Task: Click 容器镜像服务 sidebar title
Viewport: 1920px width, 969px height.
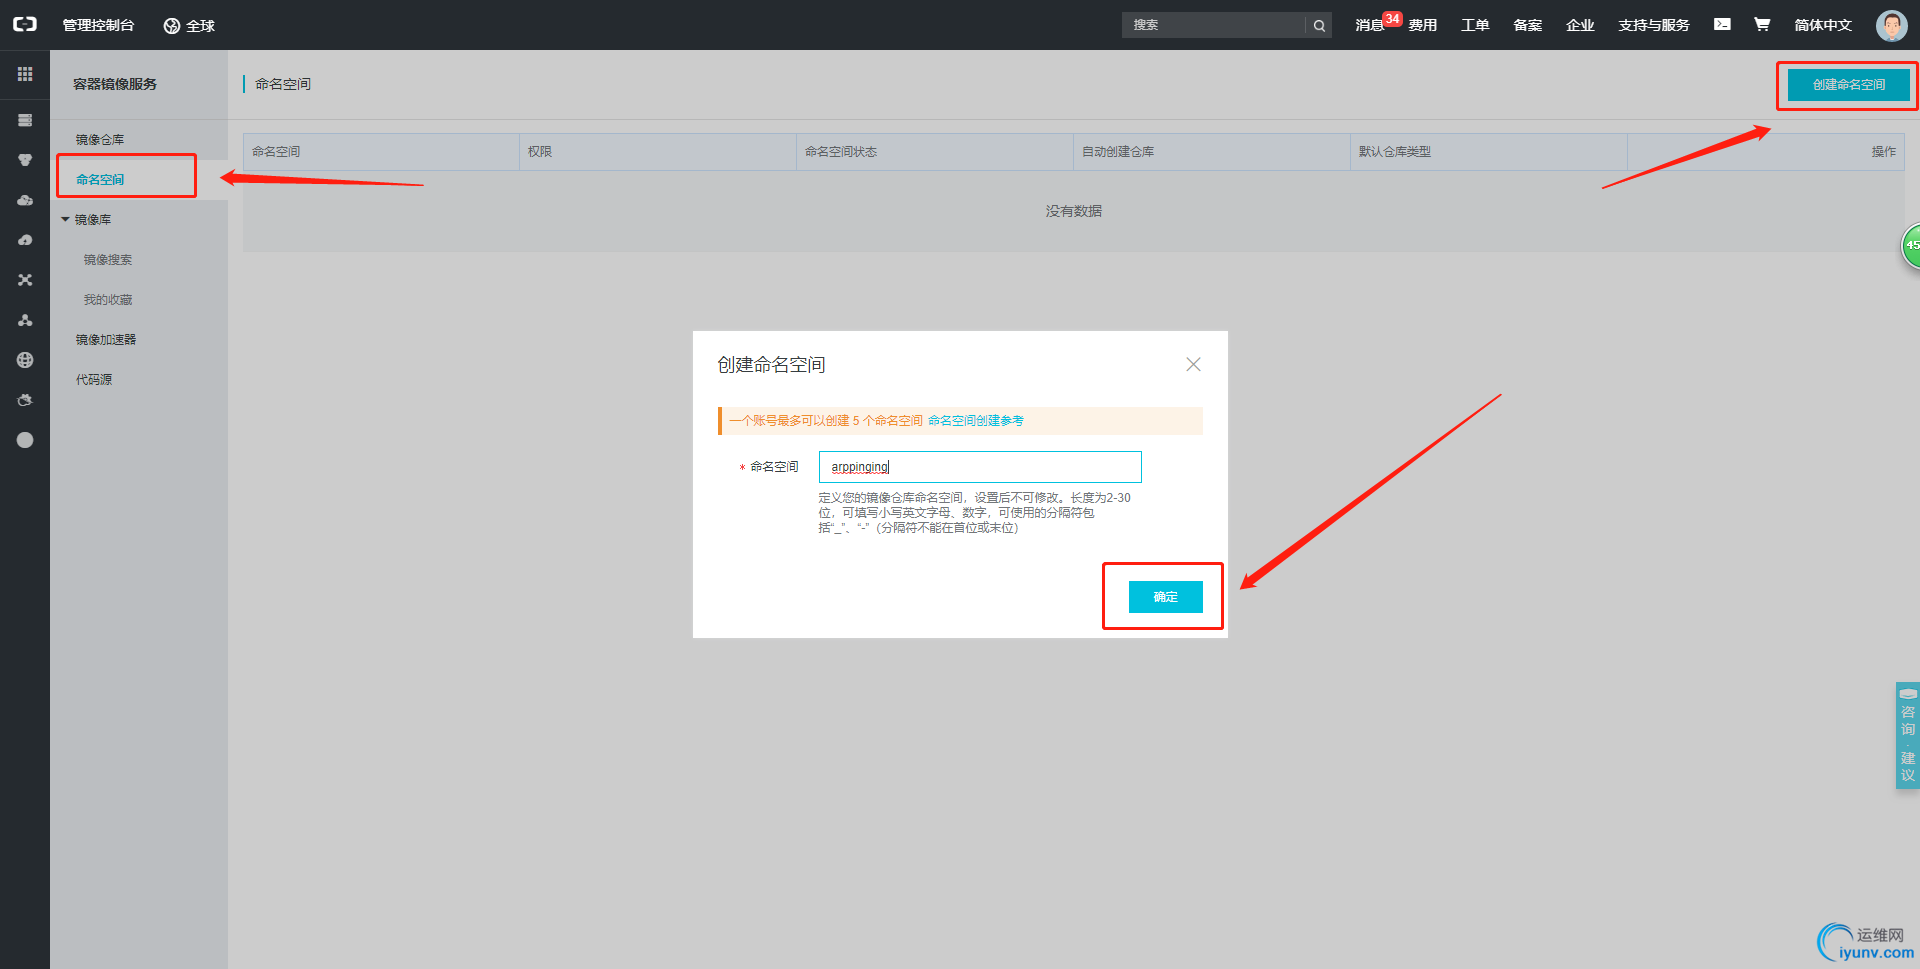Action: pyautogui.click(x=115, y=84)
